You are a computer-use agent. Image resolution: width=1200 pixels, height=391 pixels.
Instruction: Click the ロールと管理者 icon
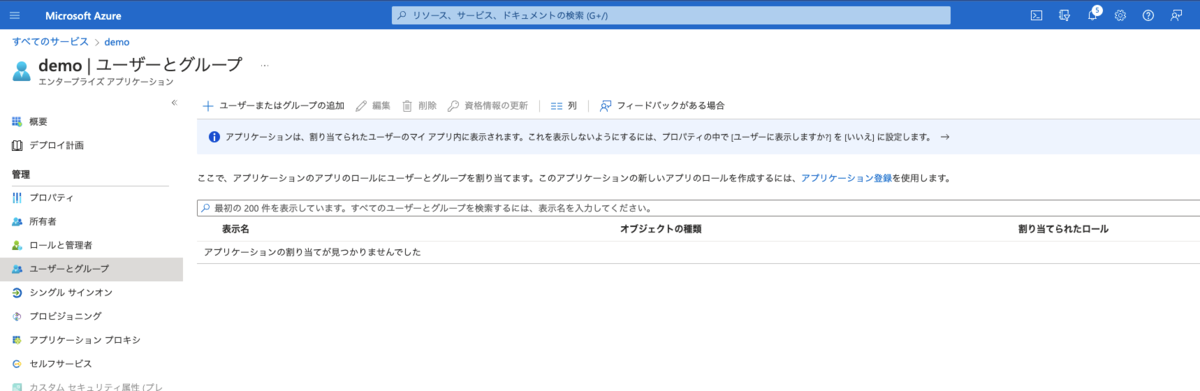tap(17, 245)
